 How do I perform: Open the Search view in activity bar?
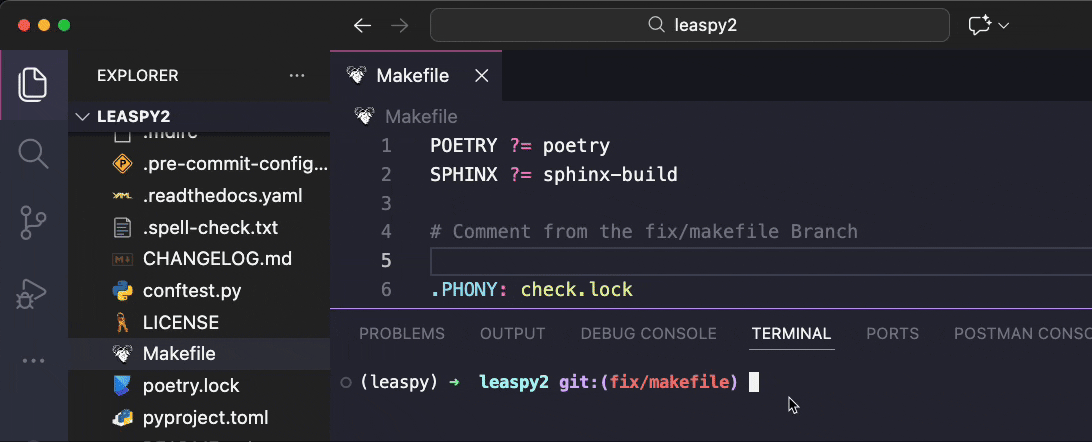coord(33,154)
